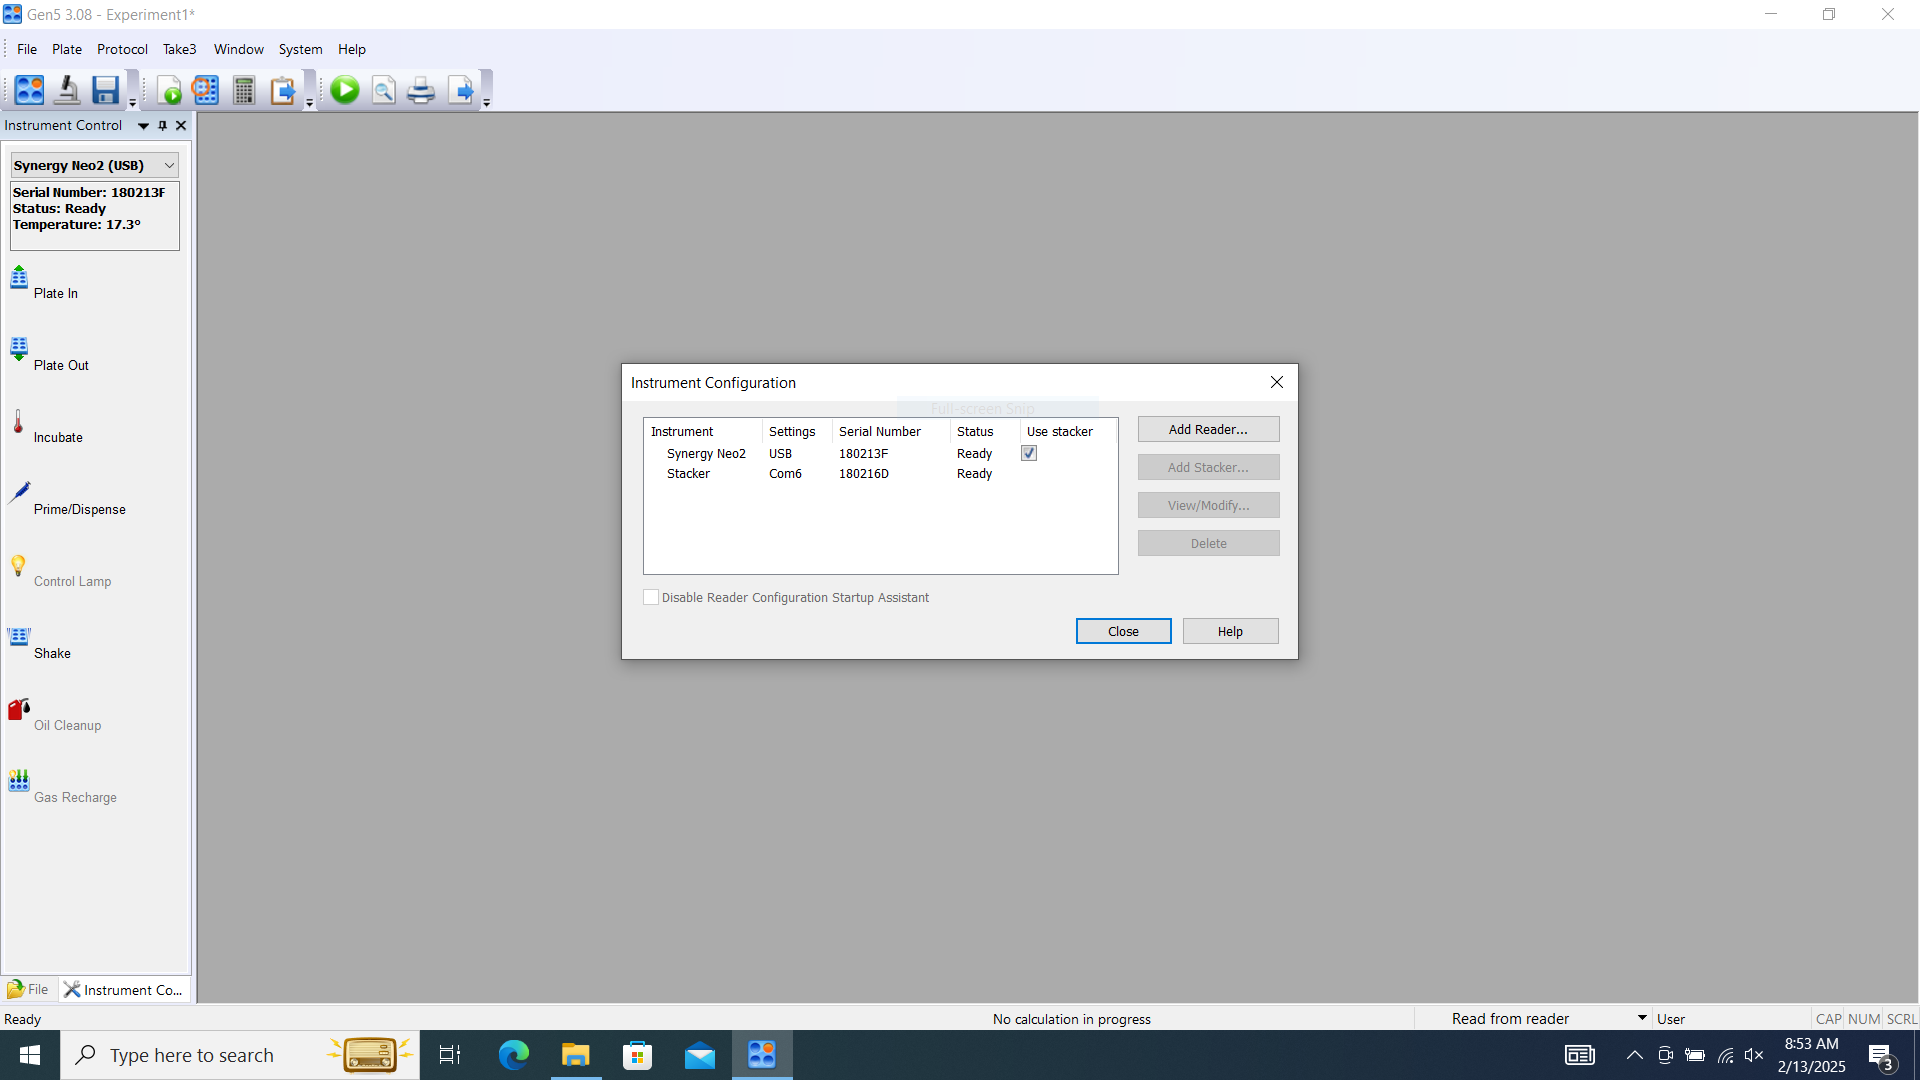
Task: Click the Add Reader button
Action: click(x=1208, y=429)
